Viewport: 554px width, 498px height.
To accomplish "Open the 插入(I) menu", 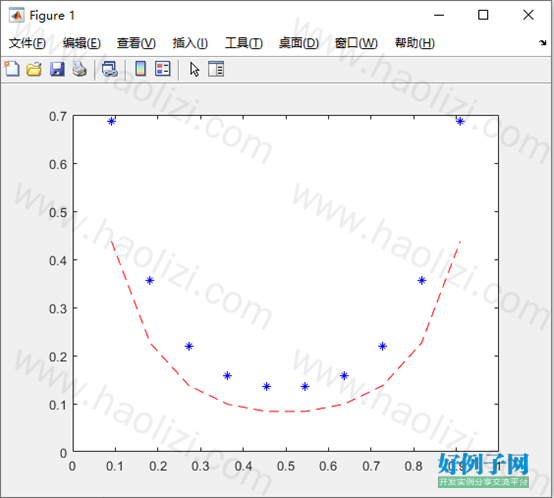I will tap(190, 43).
